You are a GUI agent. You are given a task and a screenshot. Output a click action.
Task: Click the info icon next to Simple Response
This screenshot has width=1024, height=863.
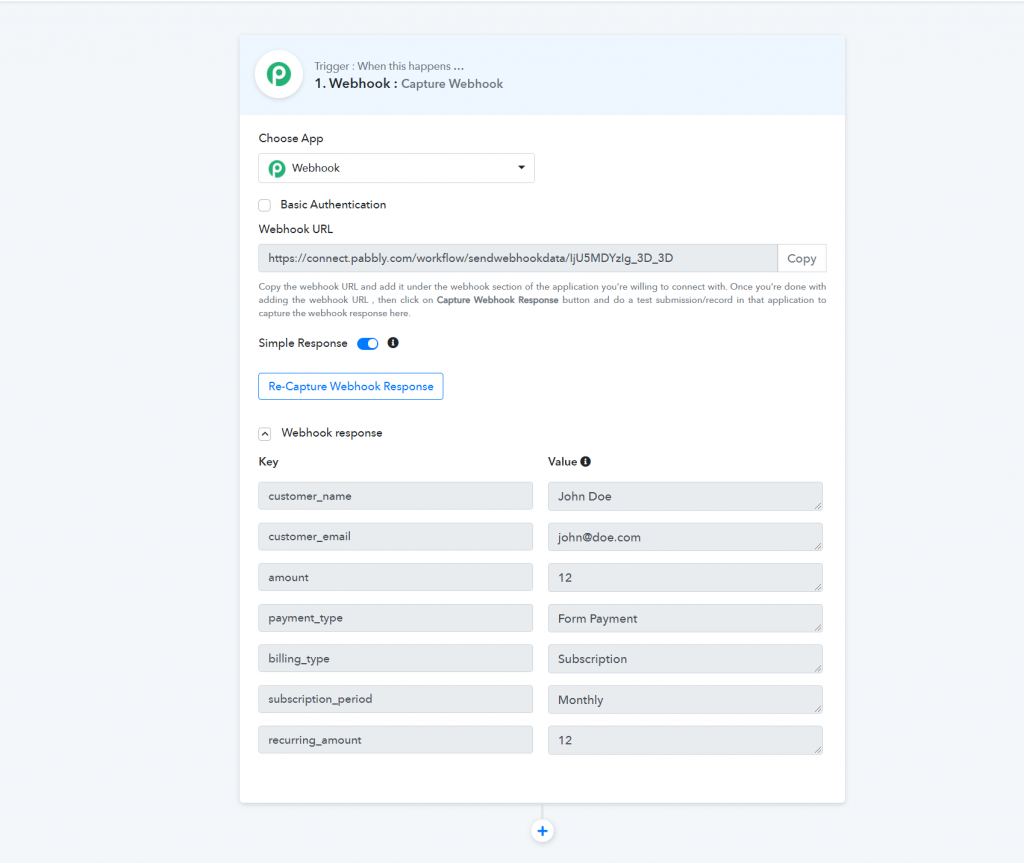tap(392, 343)
